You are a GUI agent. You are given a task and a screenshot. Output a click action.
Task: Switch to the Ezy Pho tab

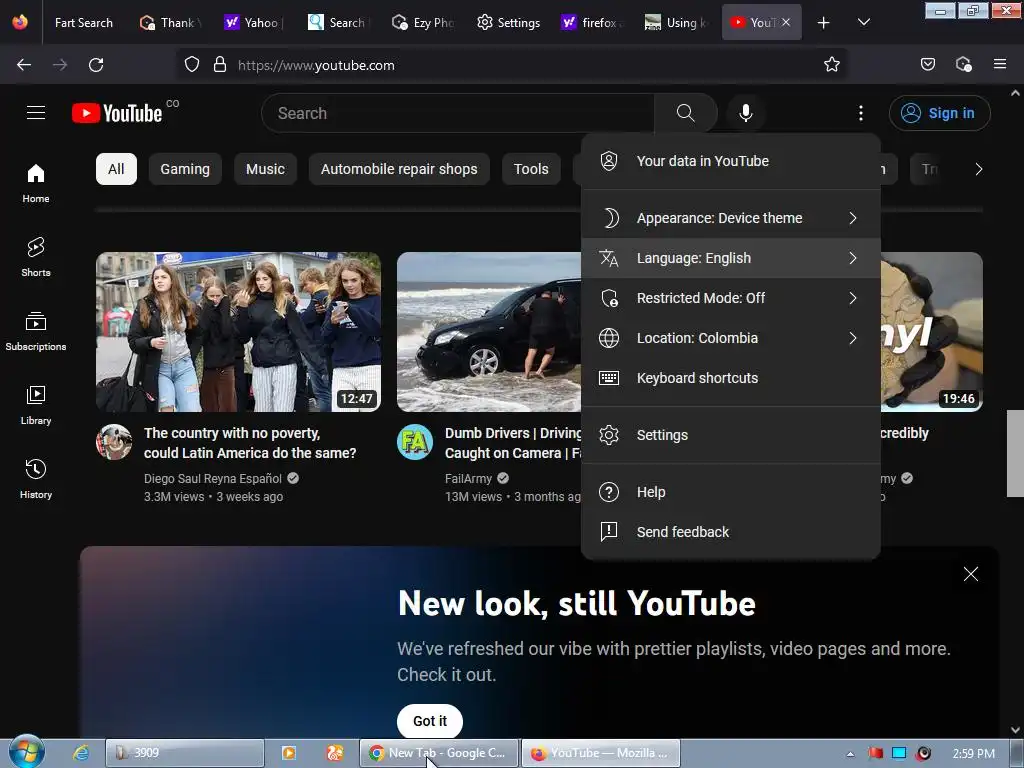click(423, 23)
